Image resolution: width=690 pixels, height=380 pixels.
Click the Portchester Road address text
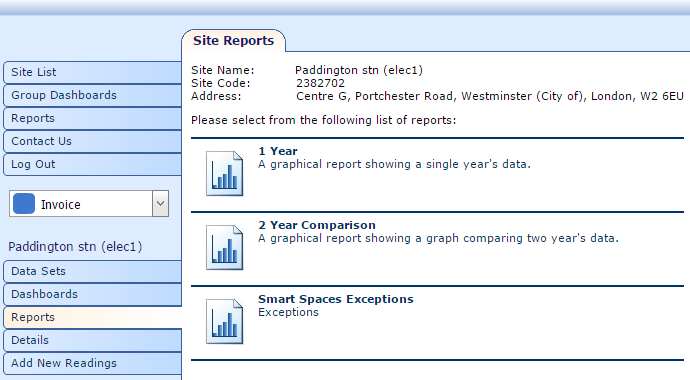point(490,96)
